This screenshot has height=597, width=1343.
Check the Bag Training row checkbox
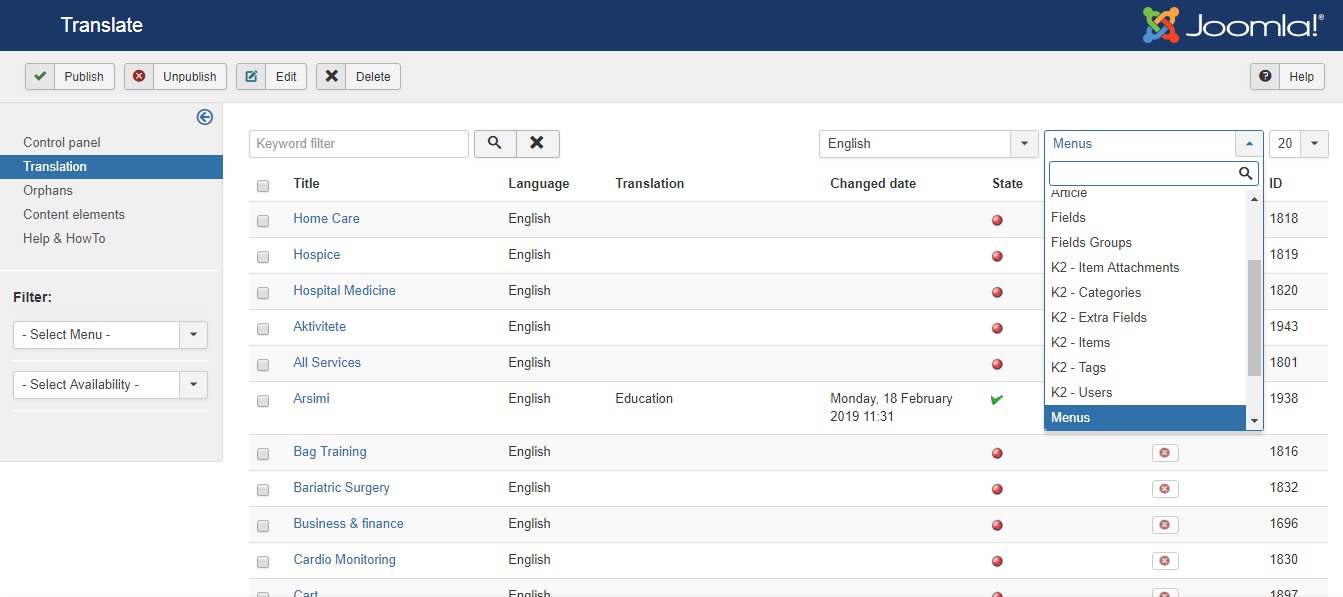263,454
